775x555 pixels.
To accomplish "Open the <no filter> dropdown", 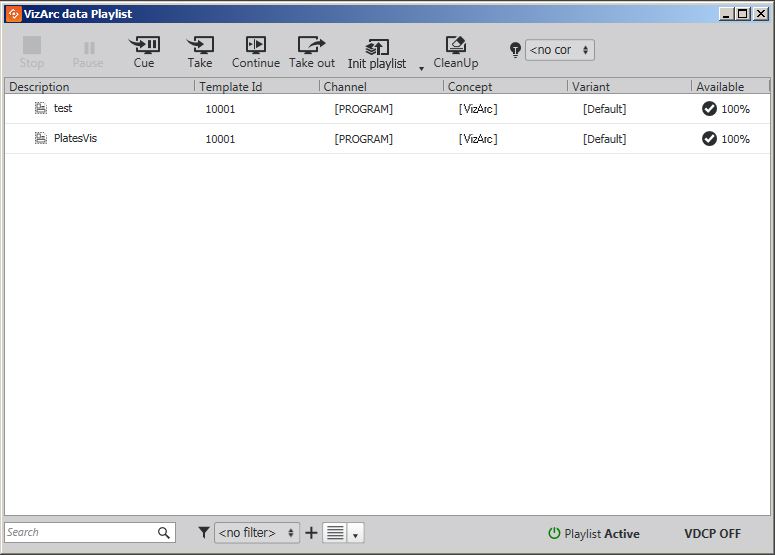I will pos(257,533).
